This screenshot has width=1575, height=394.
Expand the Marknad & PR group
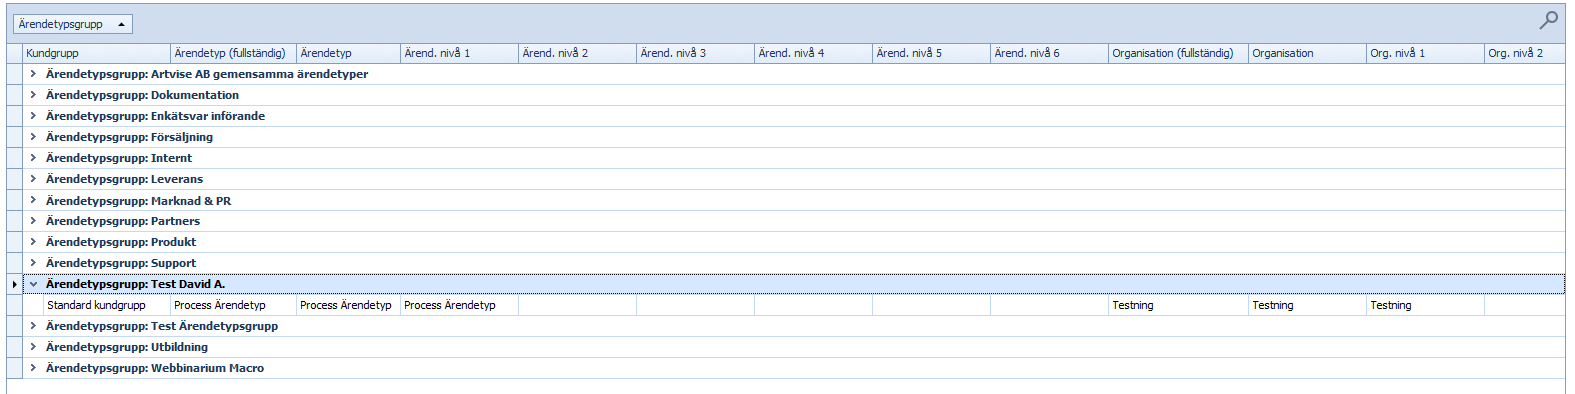[x=33, y=200]
